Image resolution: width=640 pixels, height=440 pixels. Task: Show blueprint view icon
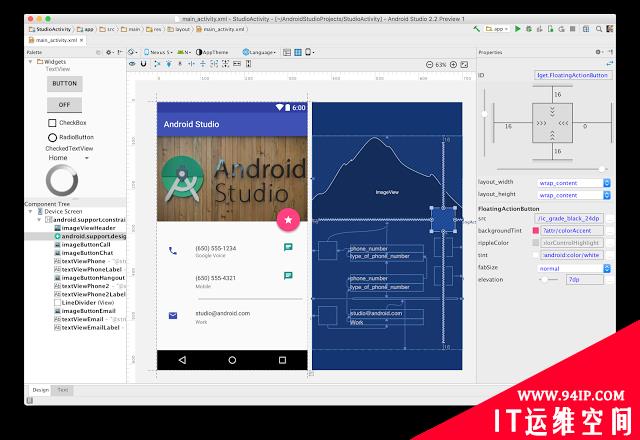pyautogui.click(x=298, y=52)
